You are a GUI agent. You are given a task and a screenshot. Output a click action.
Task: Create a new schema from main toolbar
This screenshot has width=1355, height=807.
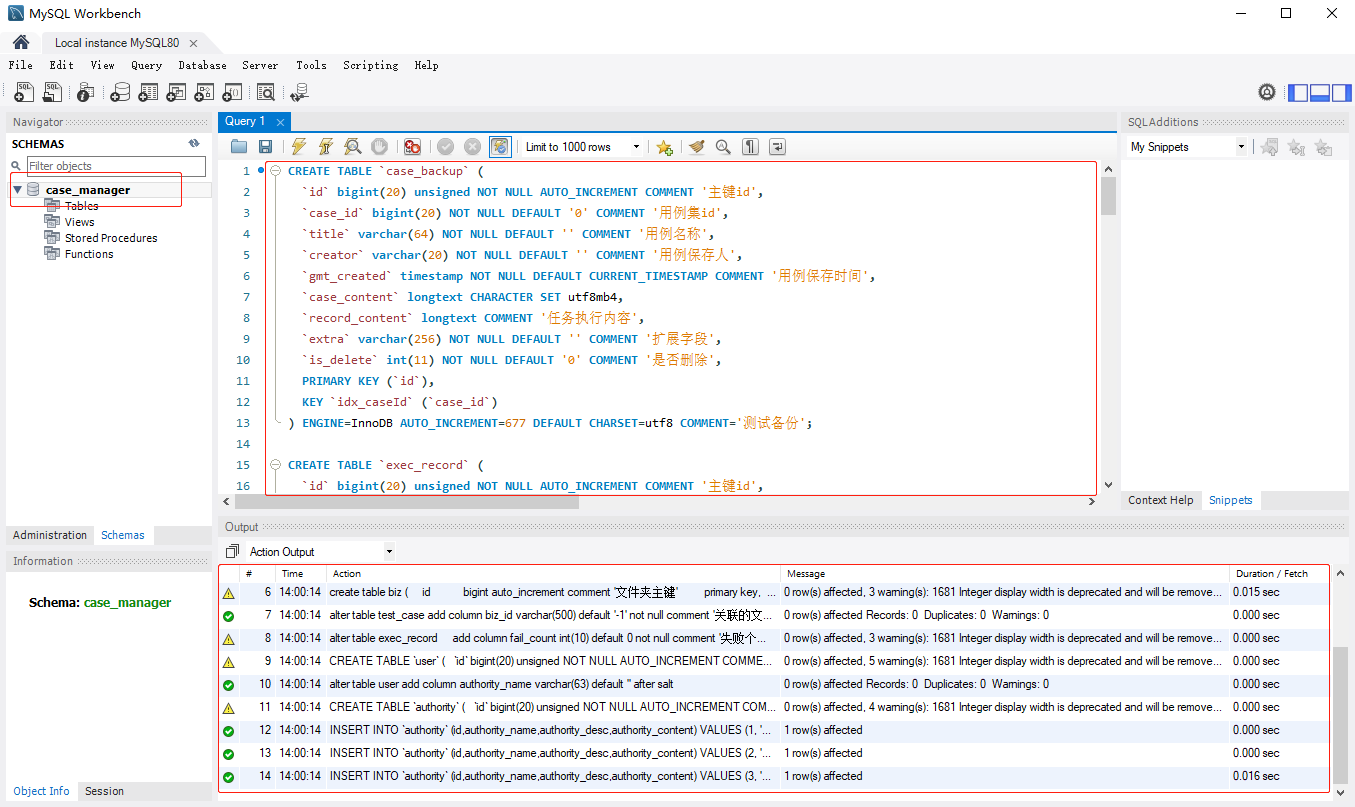[x=120, y=93]
